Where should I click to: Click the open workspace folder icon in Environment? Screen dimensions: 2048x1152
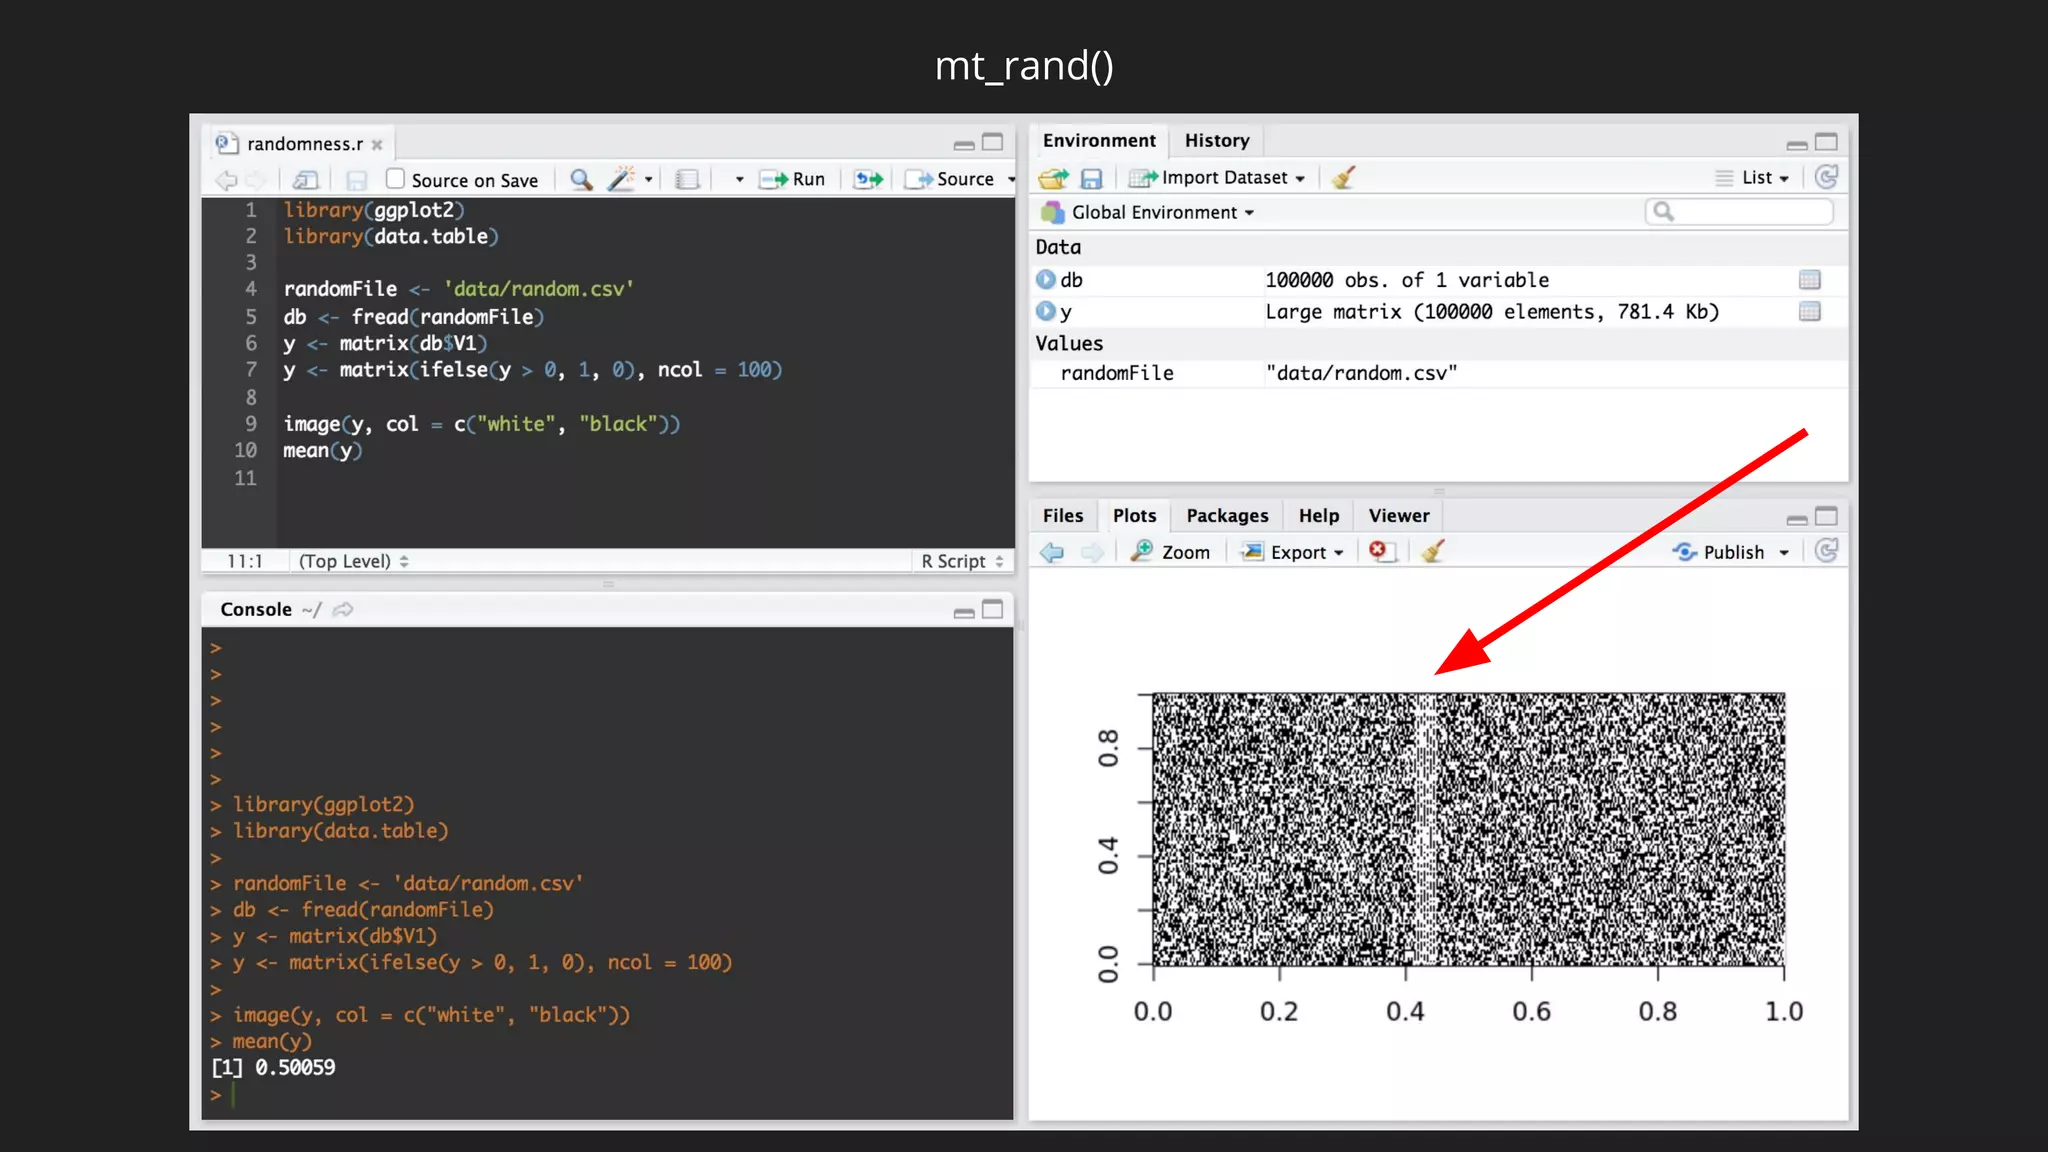click(1053, 178)
